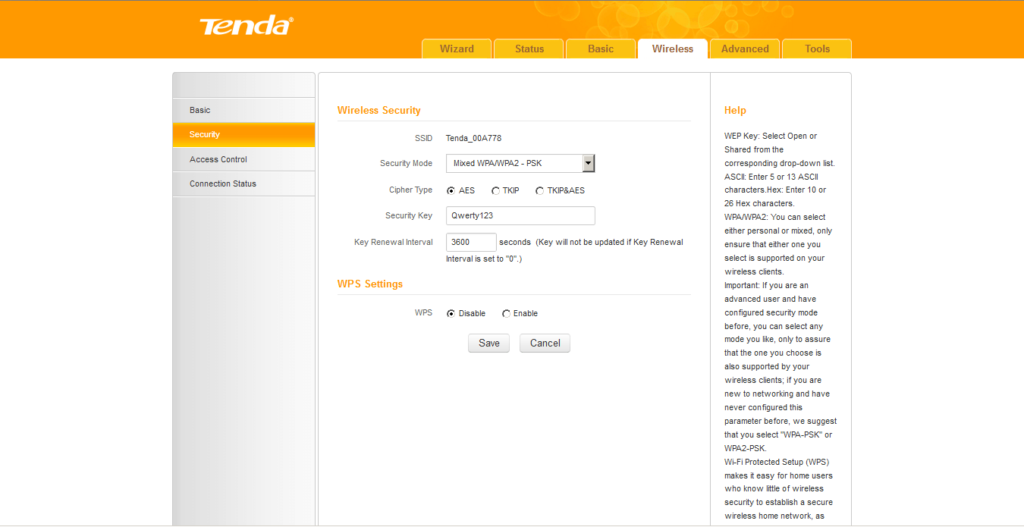
Task: Choose the TKIP cipher type
Action: (x=495, y=190)
